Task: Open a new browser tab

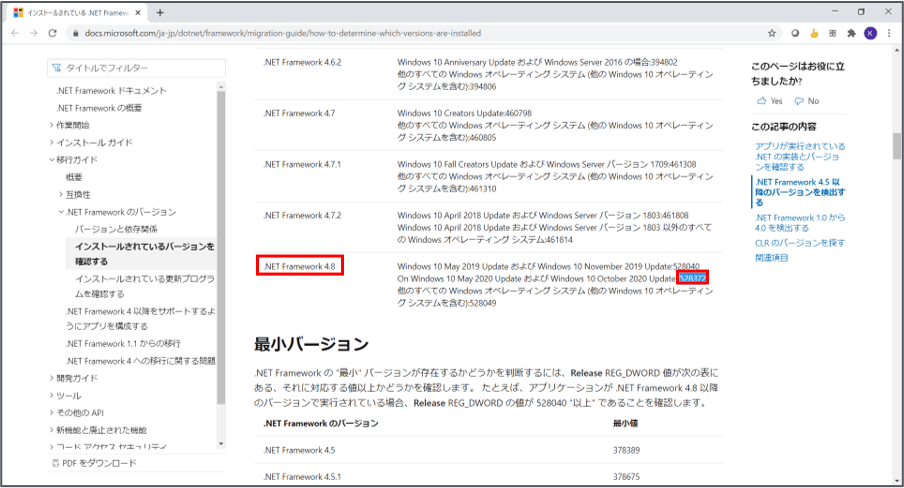Action: pyautogui.click(x=160, y=12)
